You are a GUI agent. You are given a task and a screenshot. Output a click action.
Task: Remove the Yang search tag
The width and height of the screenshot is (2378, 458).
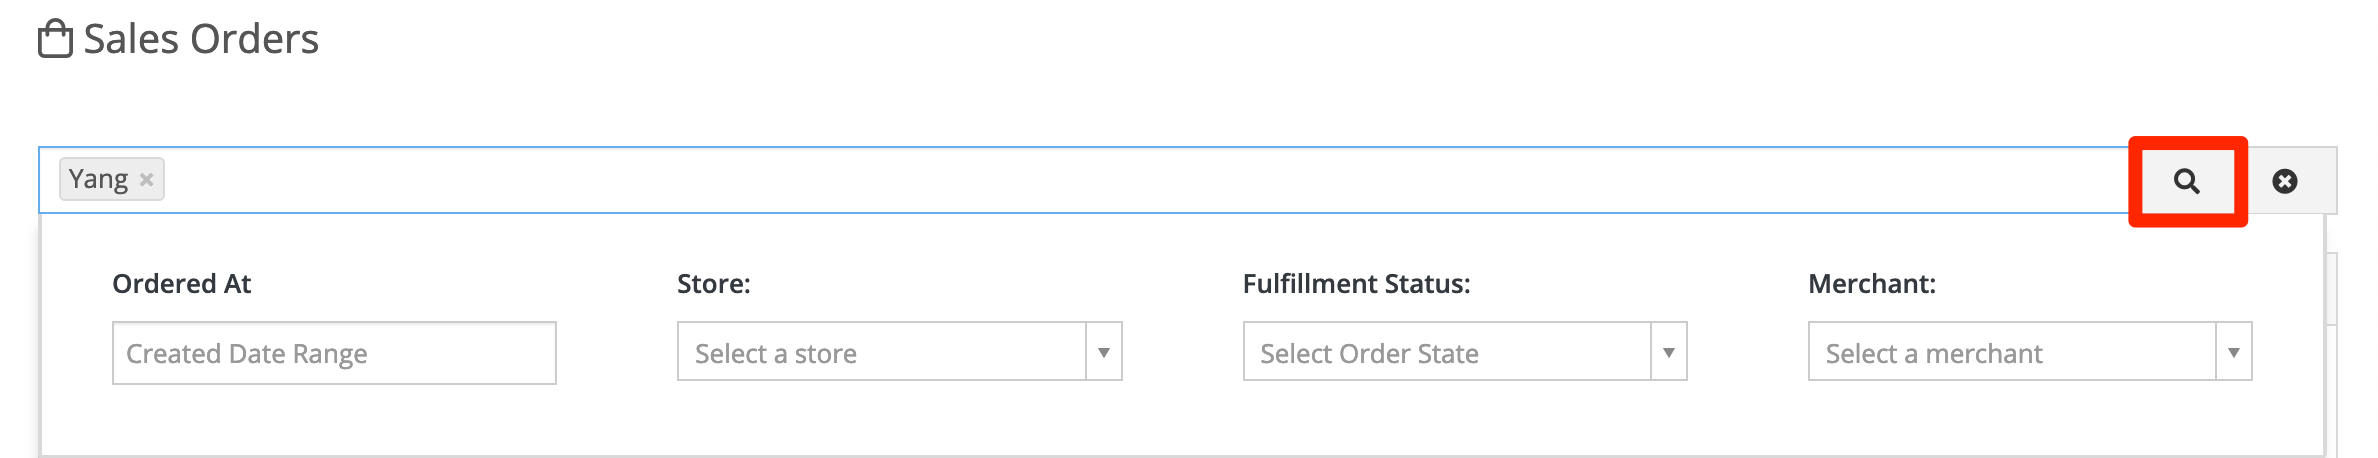[146, 180]
